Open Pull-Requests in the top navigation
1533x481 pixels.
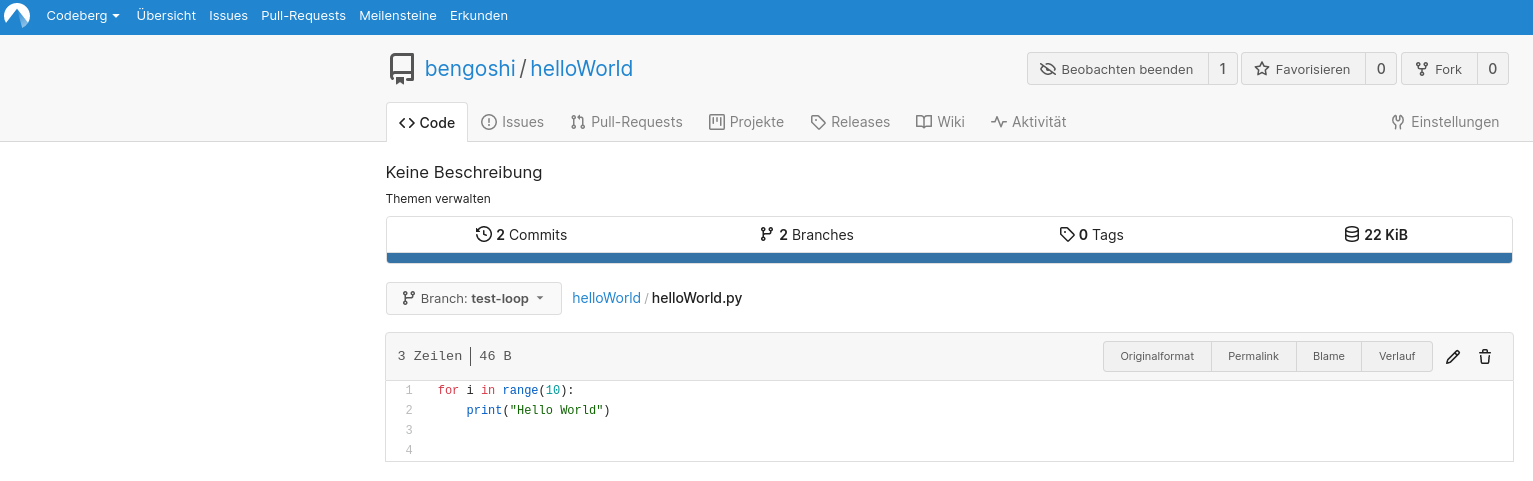[303, 16]
